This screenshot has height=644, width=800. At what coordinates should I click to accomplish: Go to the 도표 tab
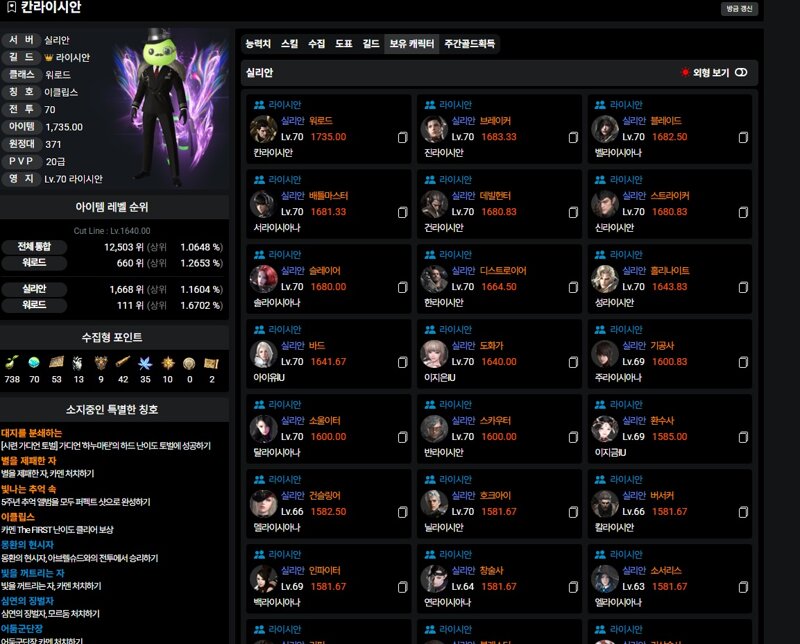click(343, 44)
